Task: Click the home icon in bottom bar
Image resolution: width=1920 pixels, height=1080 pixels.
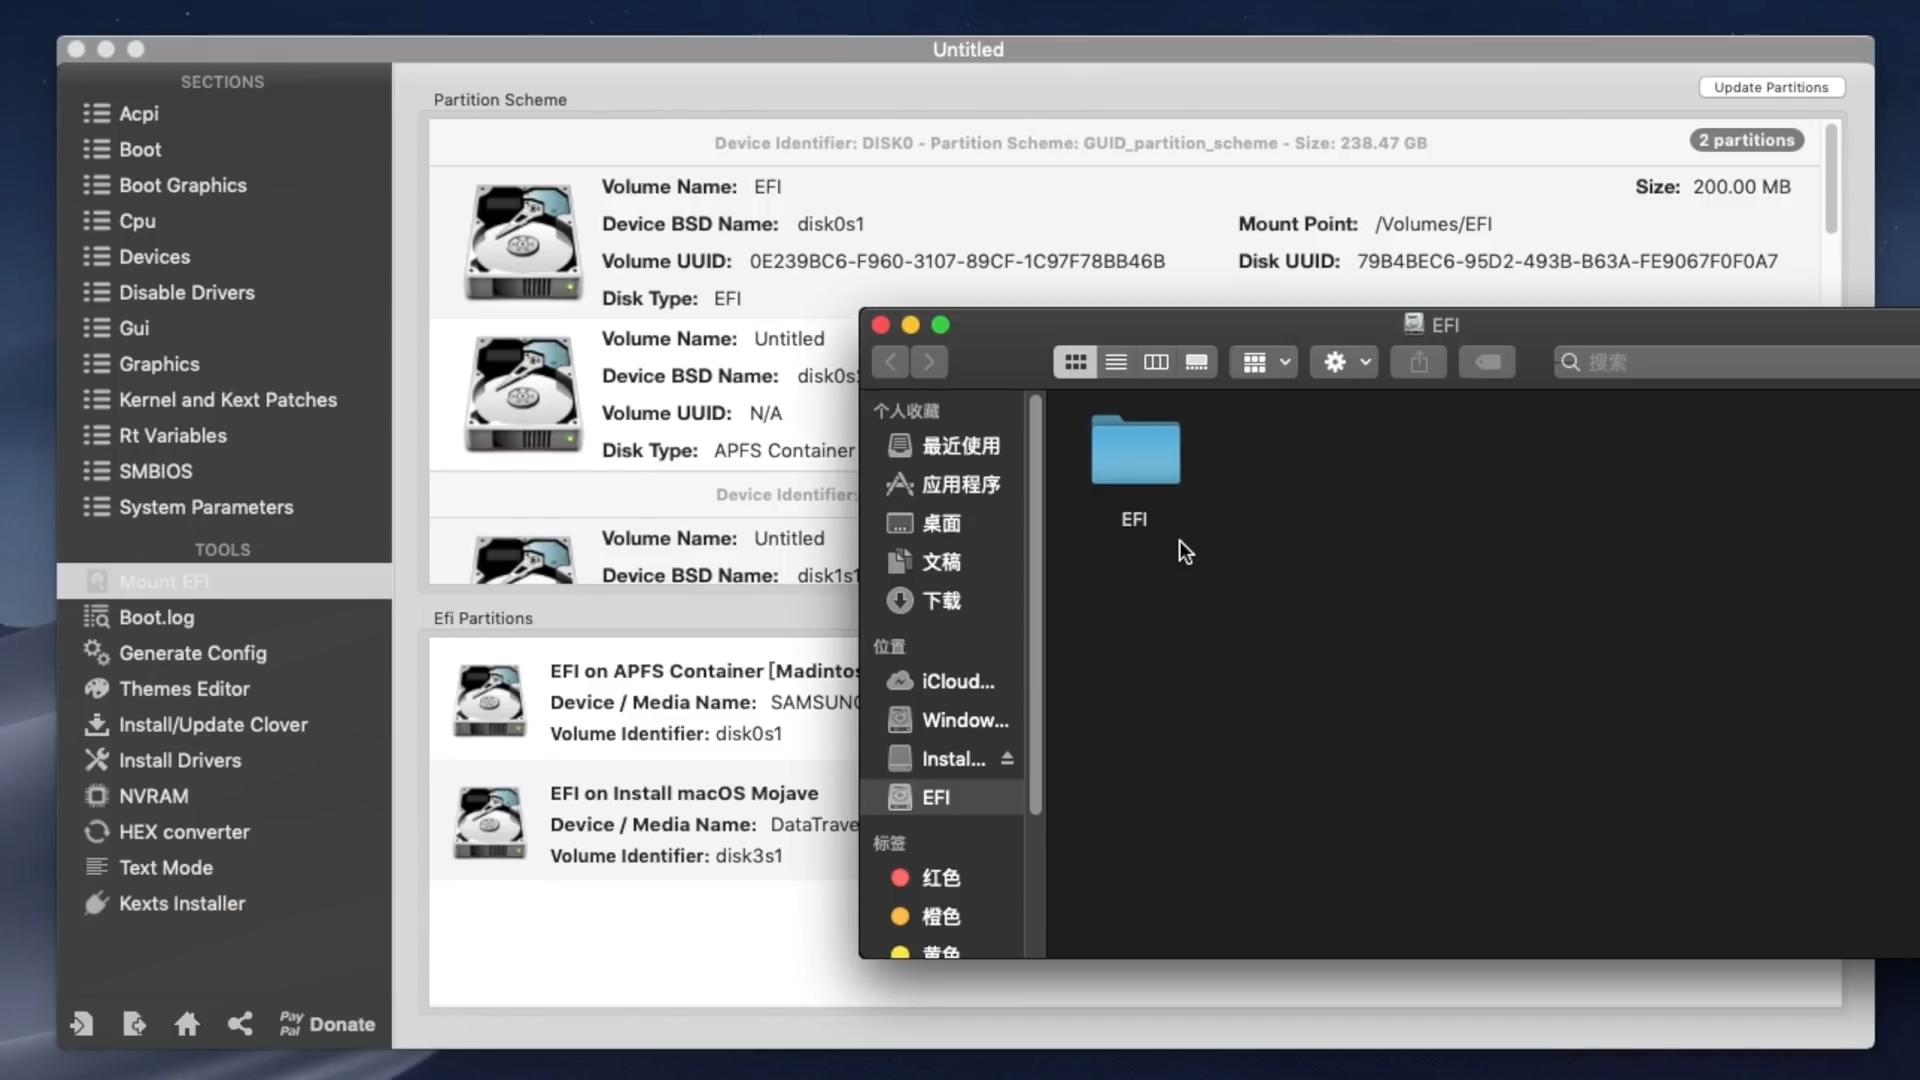Action: tap(187, 1023)
